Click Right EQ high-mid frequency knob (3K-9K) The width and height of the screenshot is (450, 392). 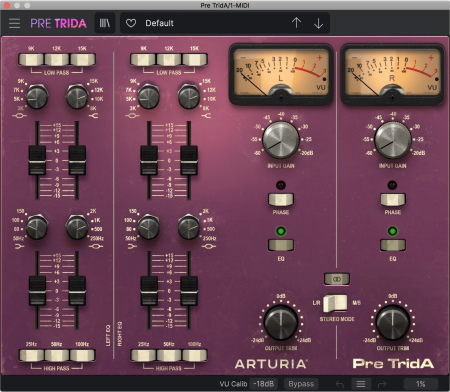point(149,97)
